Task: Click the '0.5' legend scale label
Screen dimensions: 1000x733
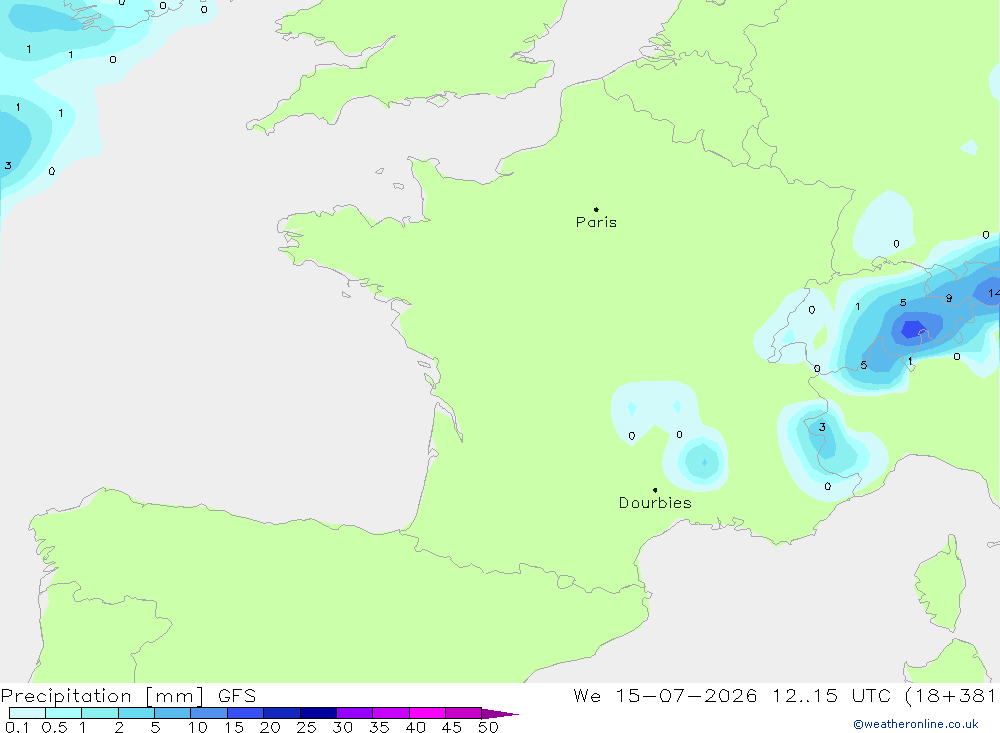Action: pos(54,727)
